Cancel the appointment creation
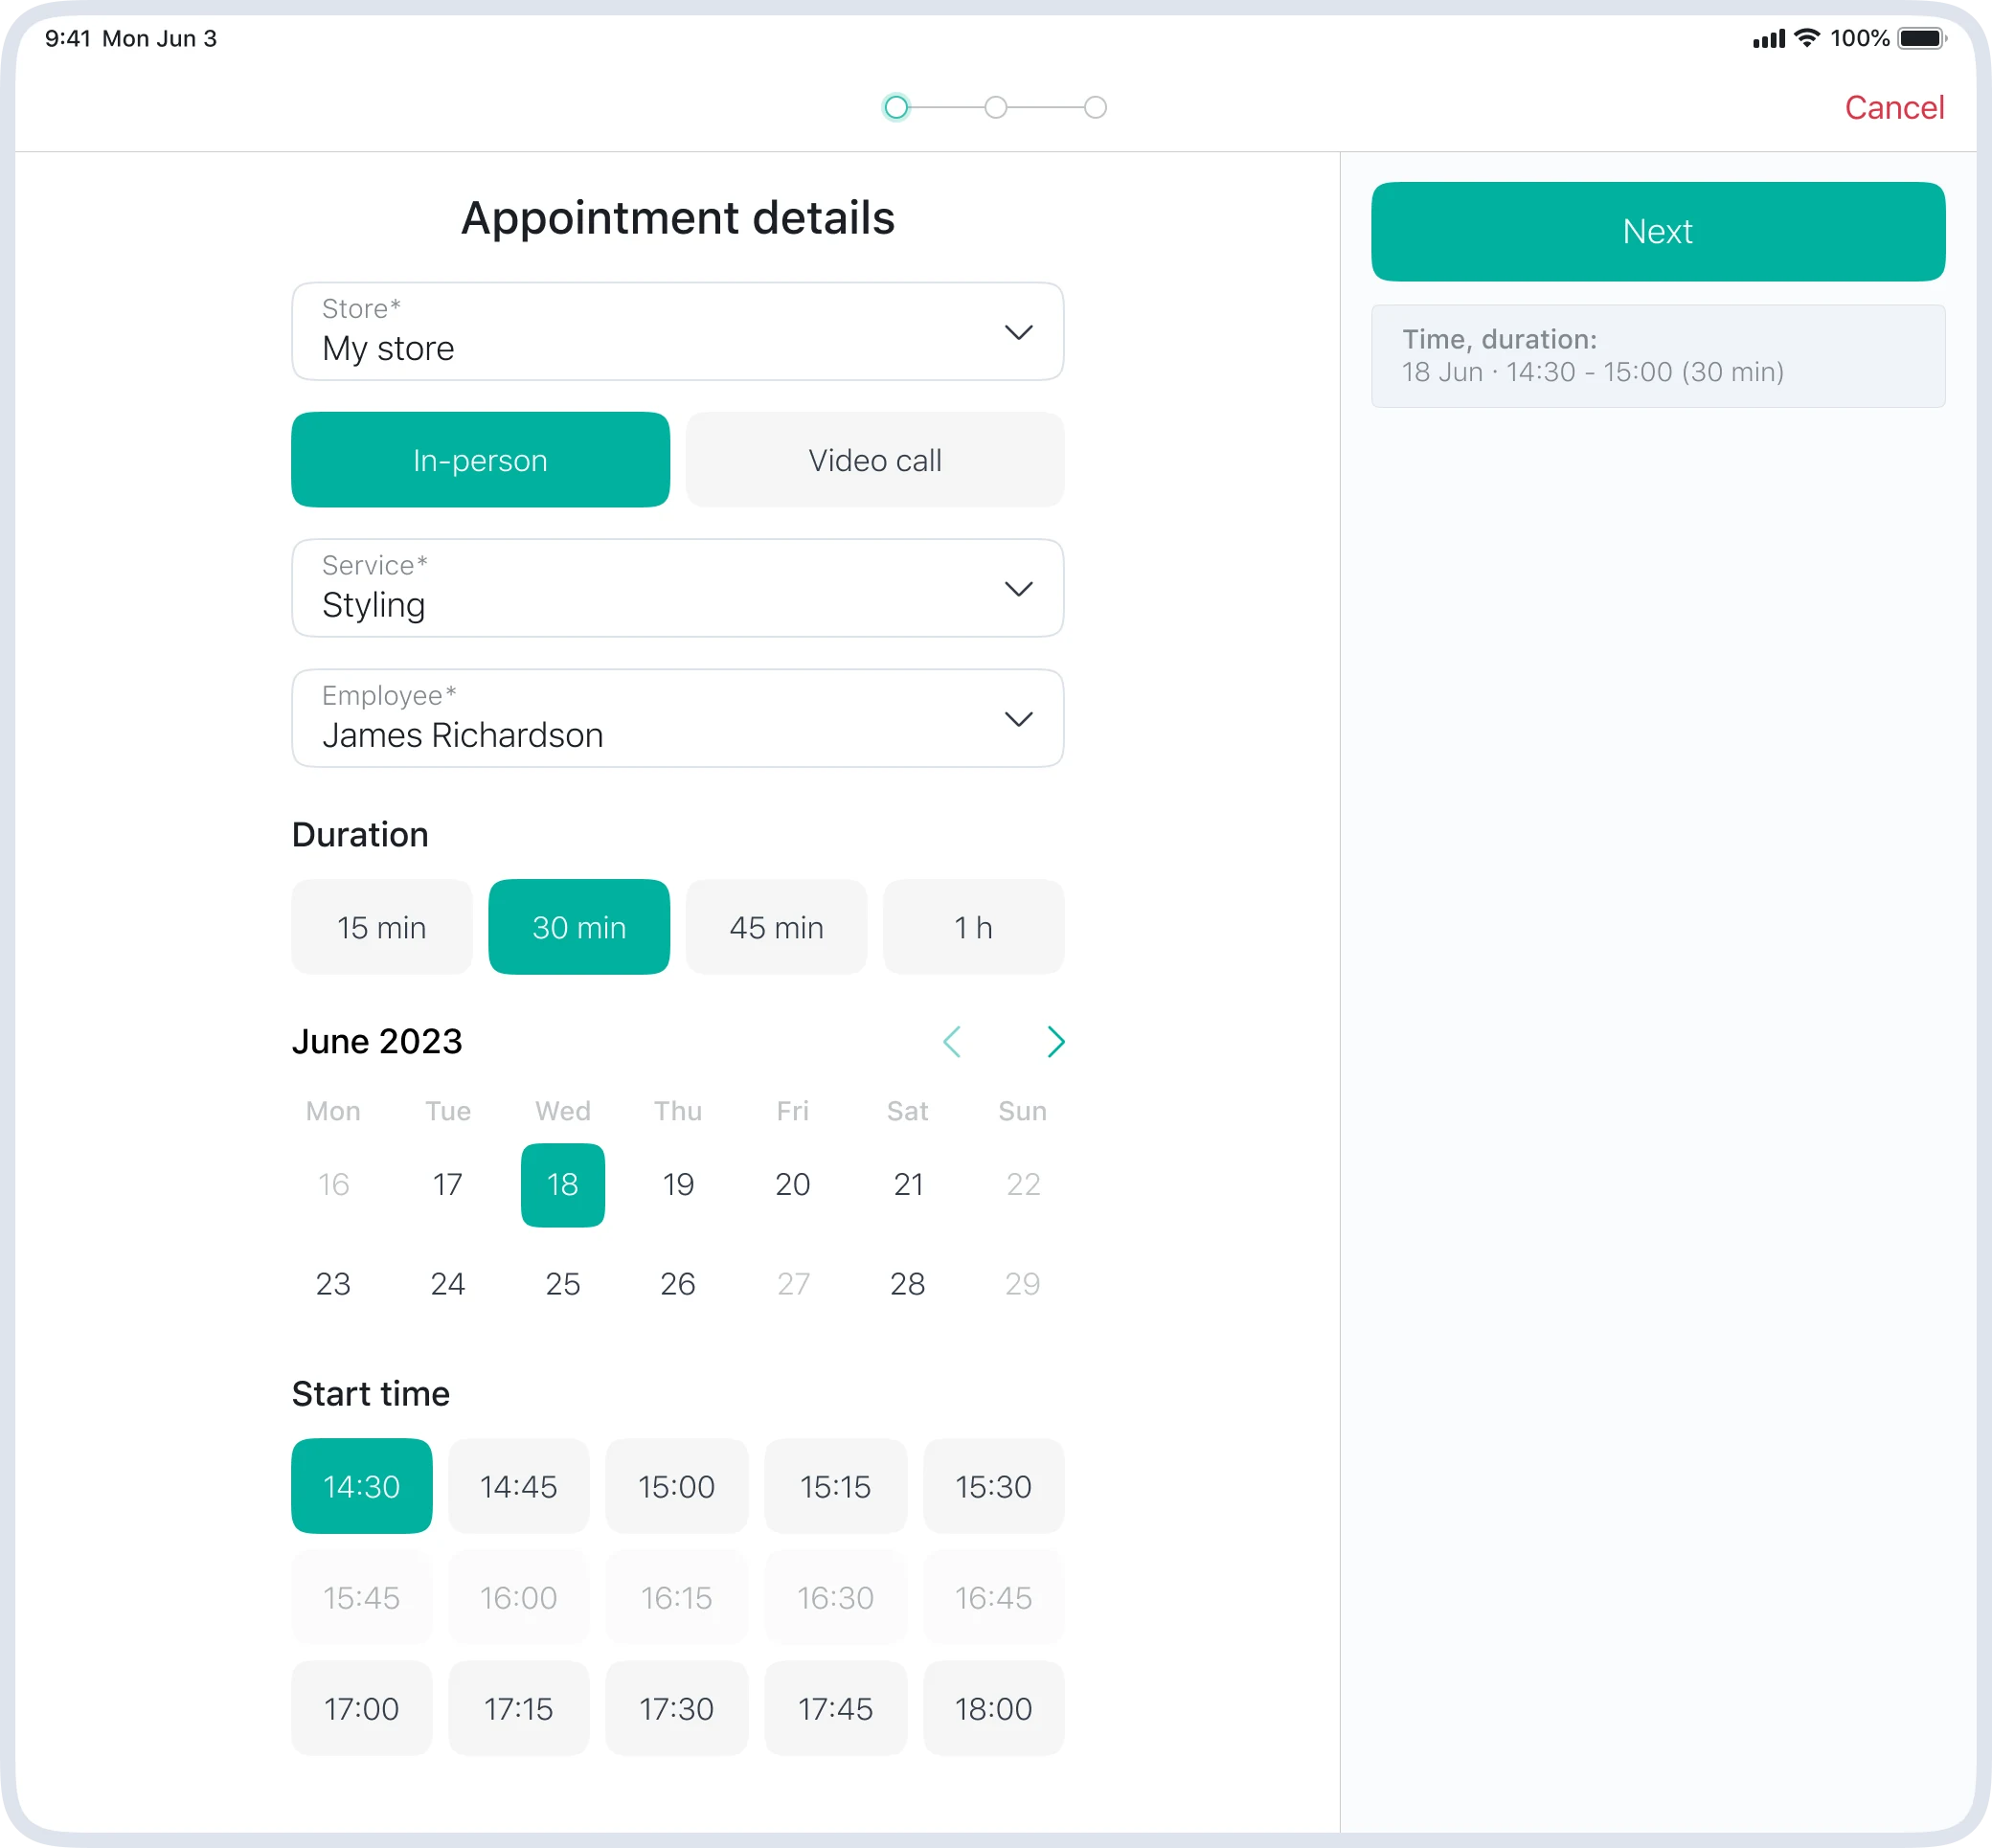Image resolution: width=1992 pixels, height=1848 pixels. [x=1894, y=107]
